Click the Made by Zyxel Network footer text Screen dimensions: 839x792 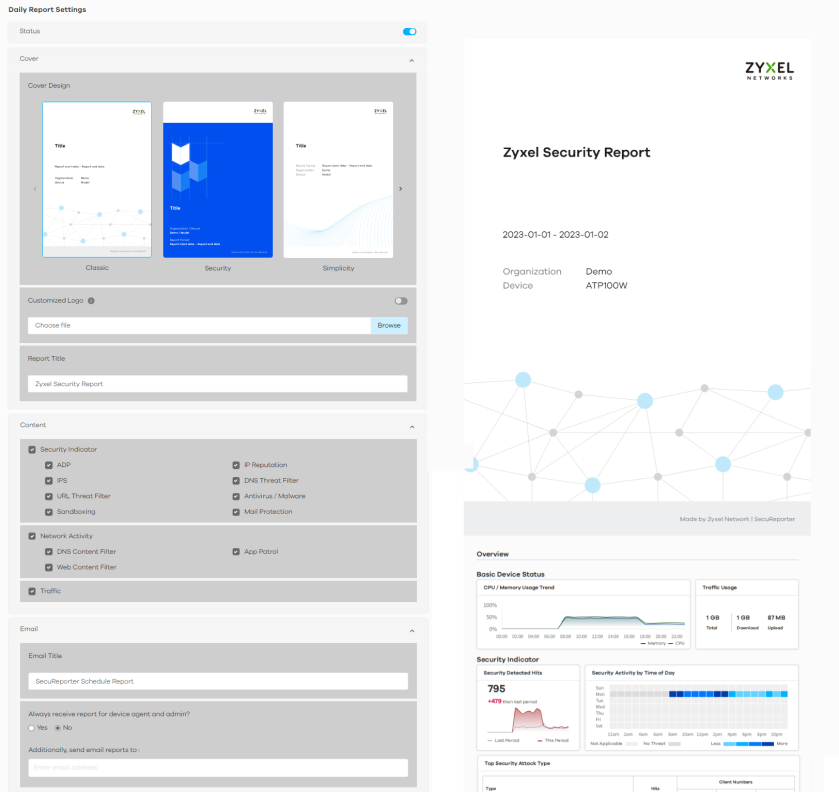tap(737, 519)
